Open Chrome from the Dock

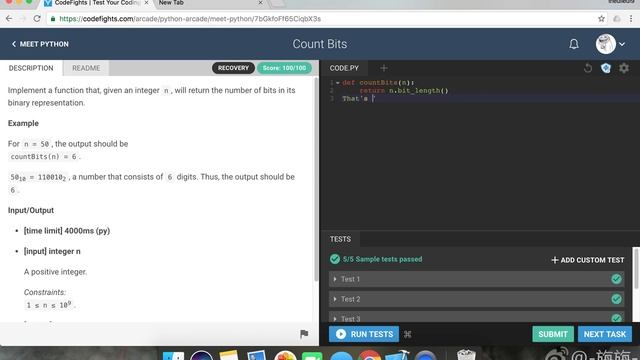[x=369, y=356]
